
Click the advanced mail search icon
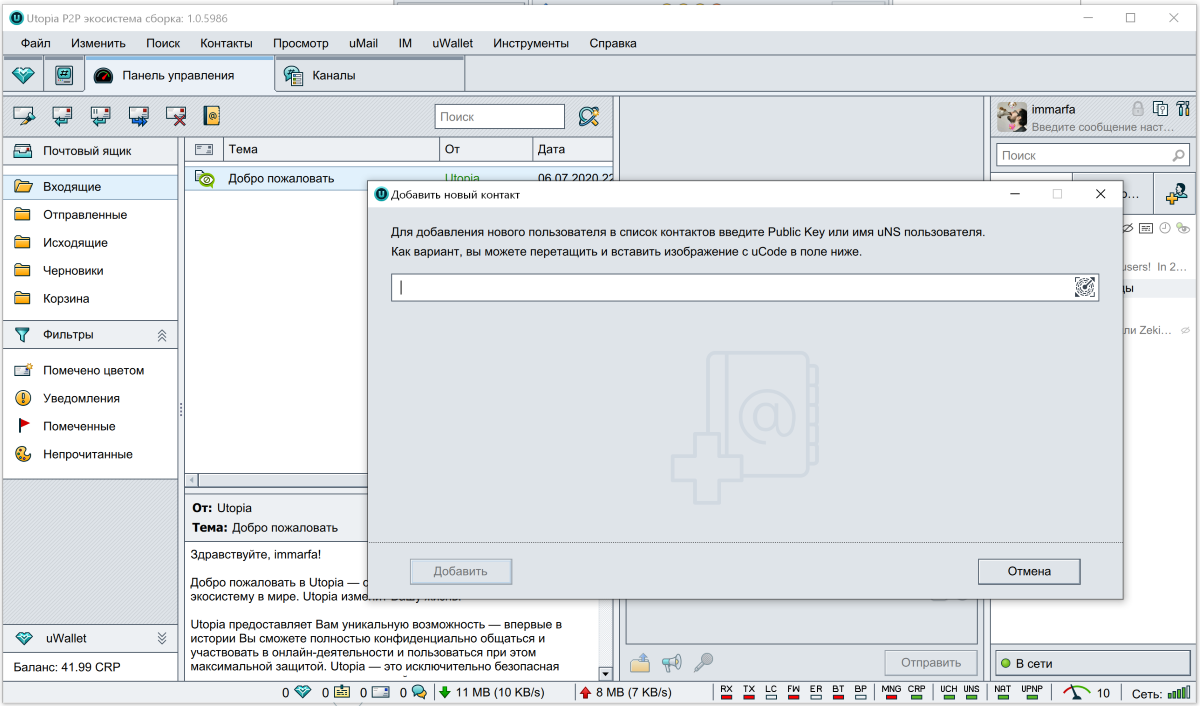(x=588, y=117)
